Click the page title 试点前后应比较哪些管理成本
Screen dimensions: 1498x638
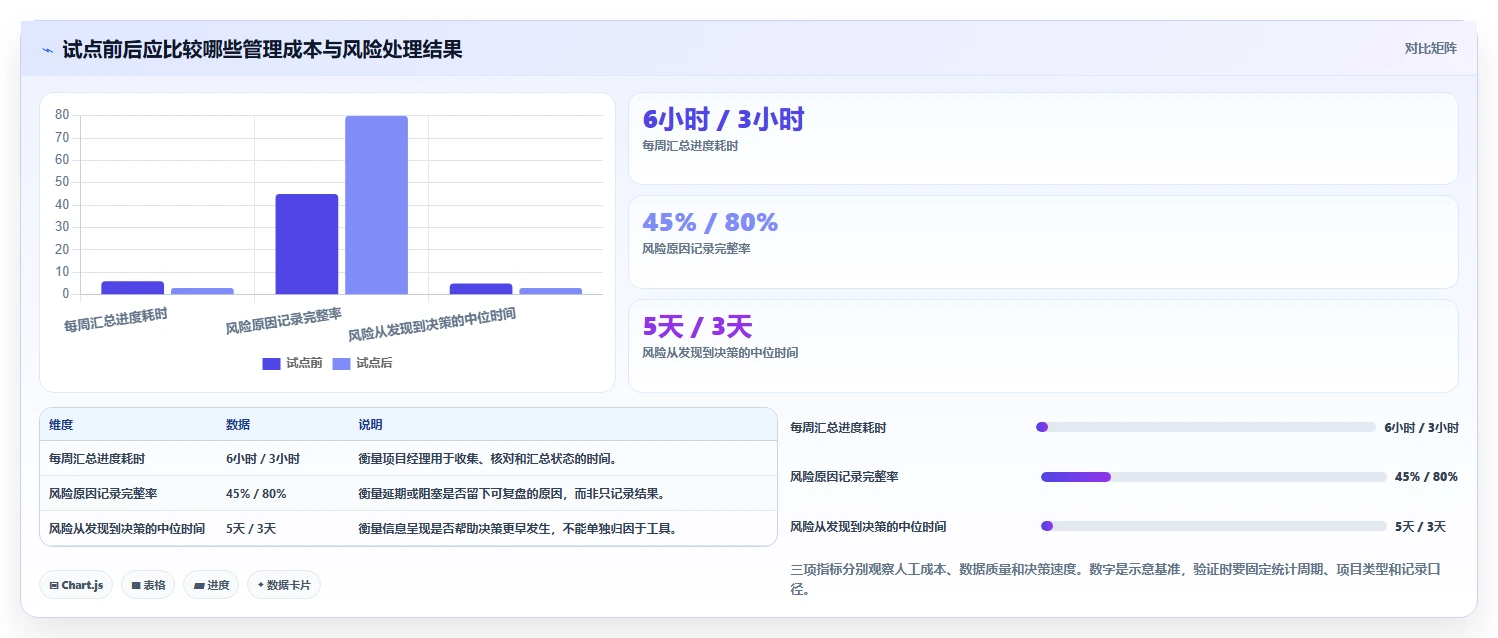(x=262, y=49)
